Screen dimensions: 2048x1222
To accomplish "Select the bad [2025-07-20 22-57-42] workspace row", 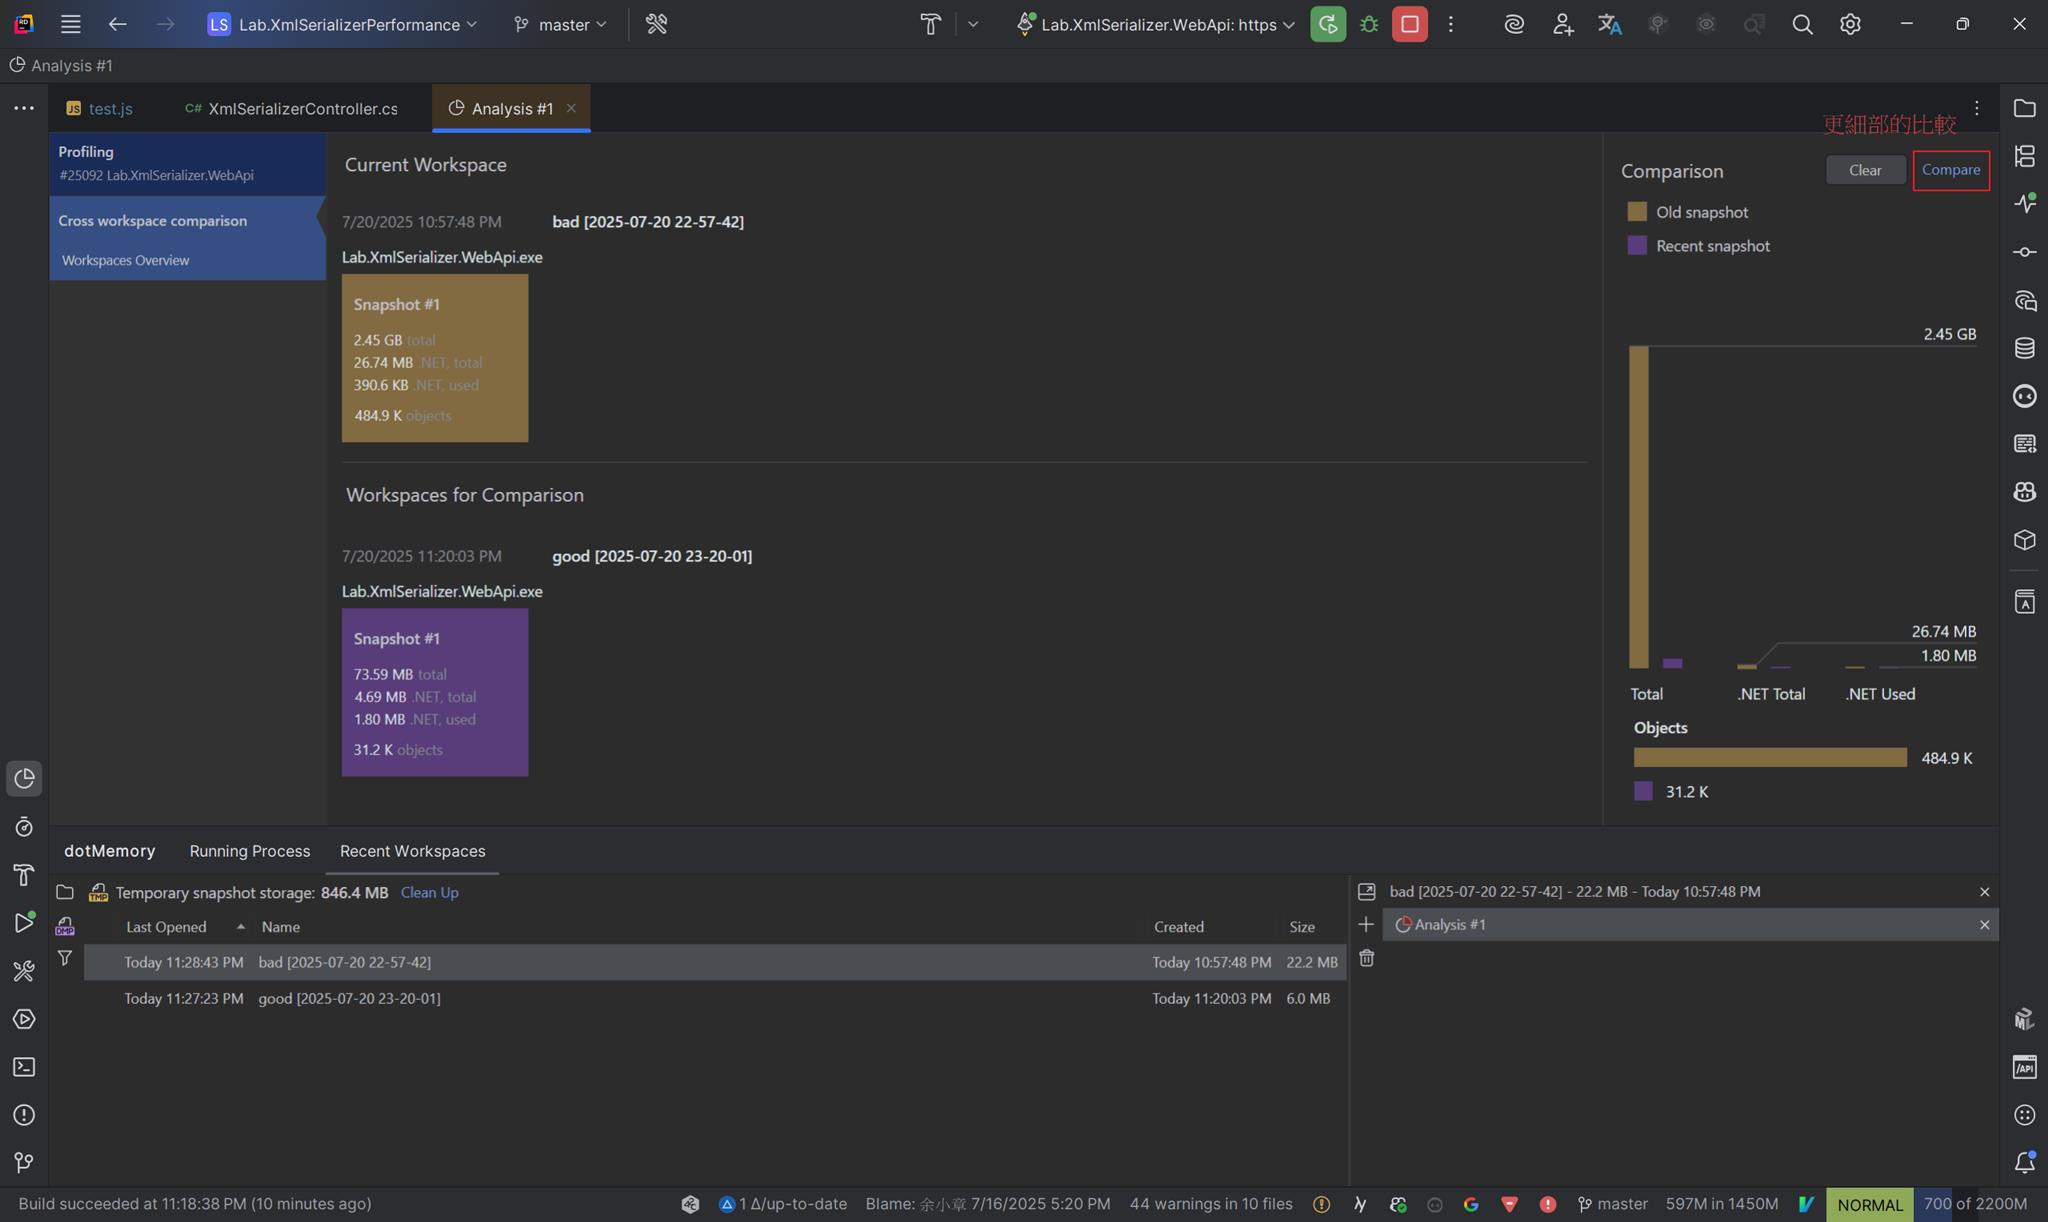I will point(714,962).
